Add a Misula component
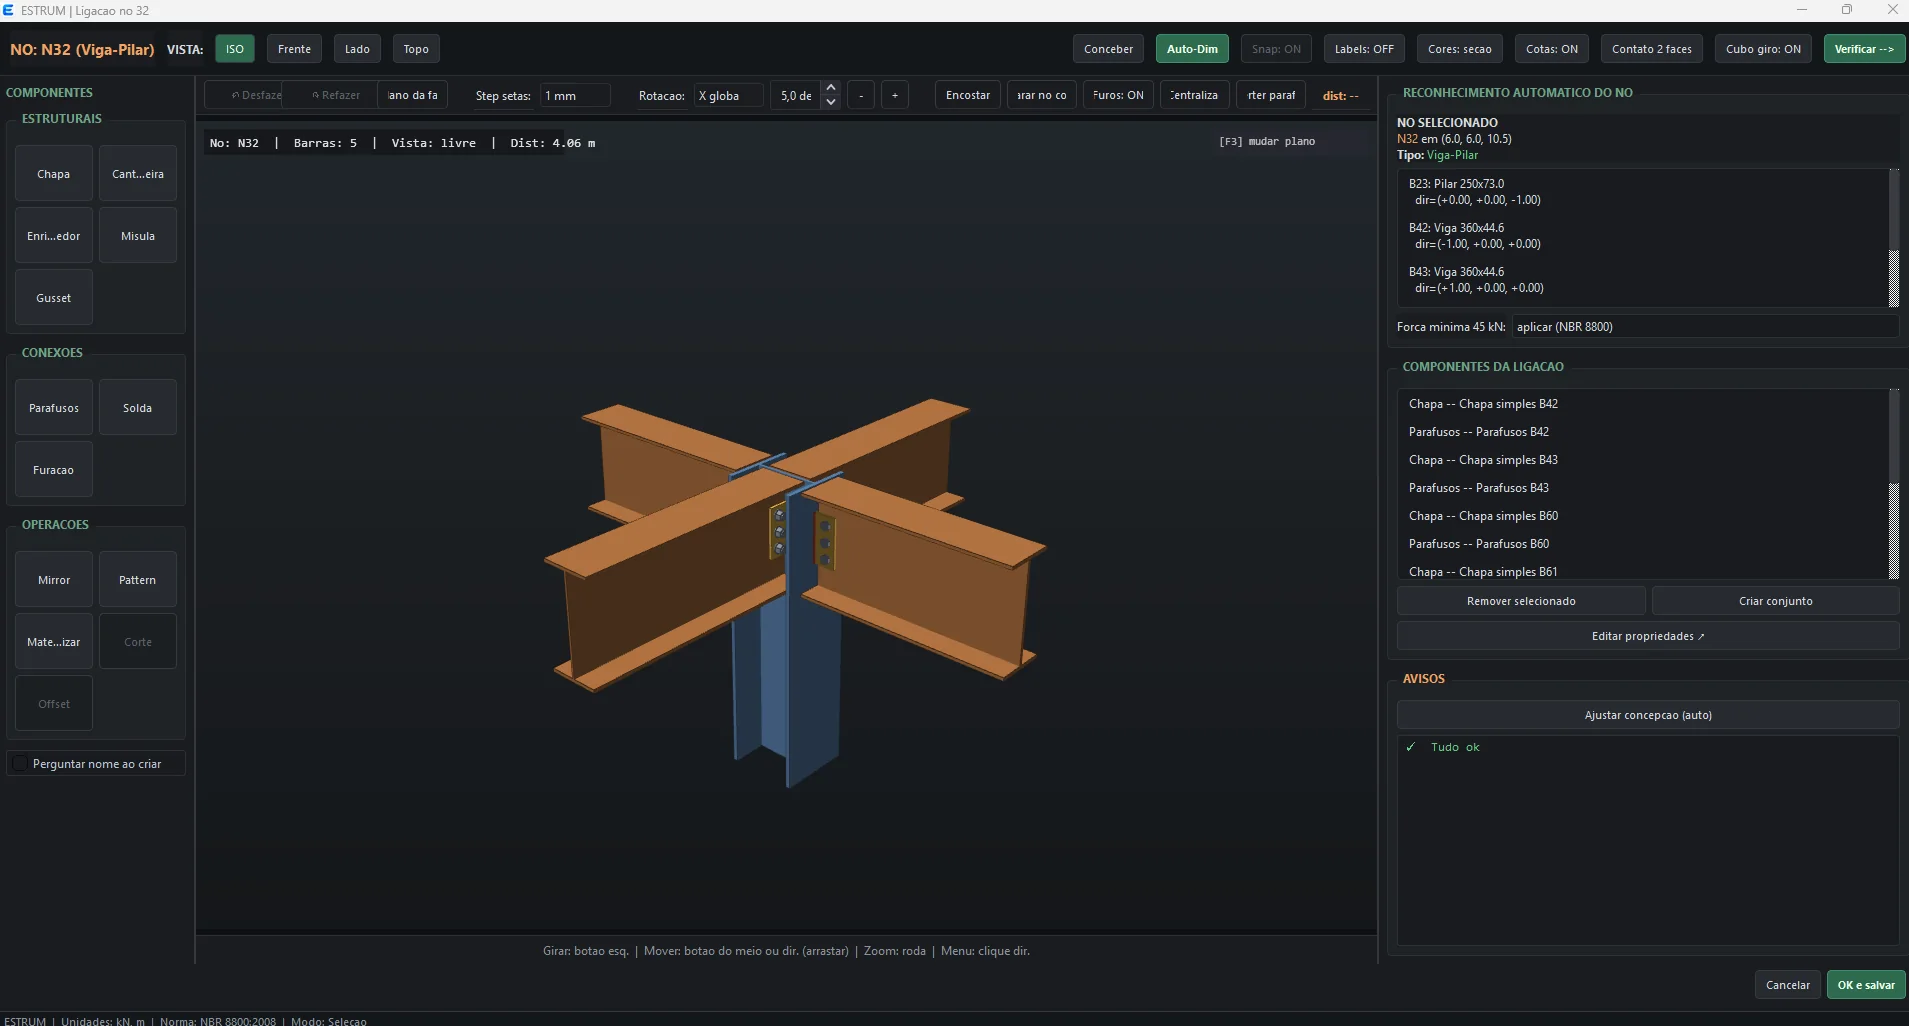This screenshot has height=1026, width=1909. (138, 236)
